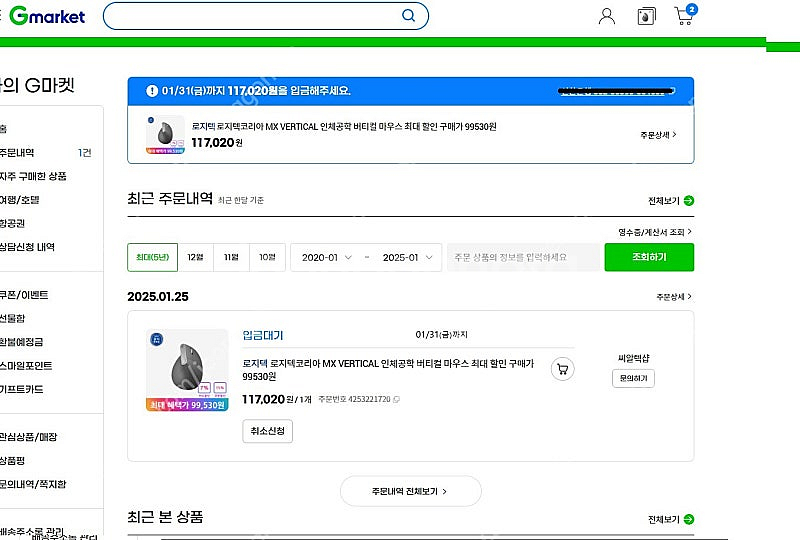Select the 최대(5년) period tab
This screenshot has width=800, height=540.
click(x=153, y=257)
